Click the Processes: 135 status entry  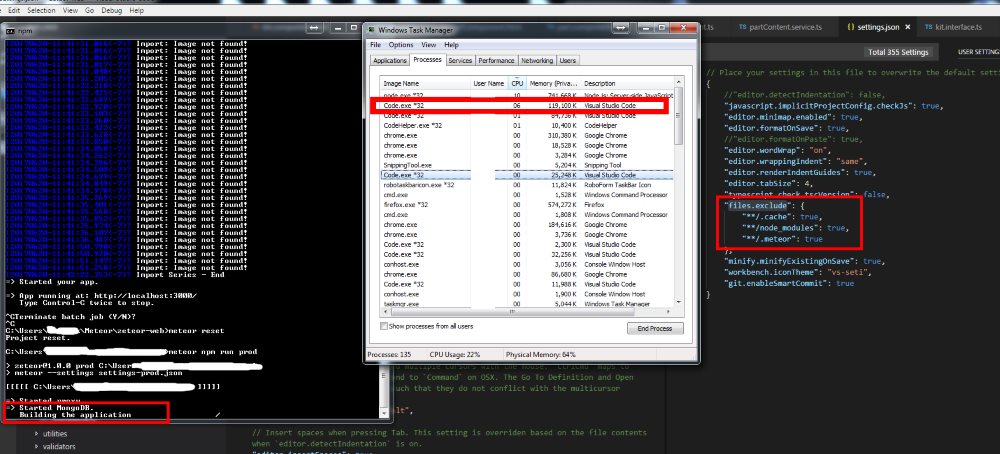pos(389,354)
